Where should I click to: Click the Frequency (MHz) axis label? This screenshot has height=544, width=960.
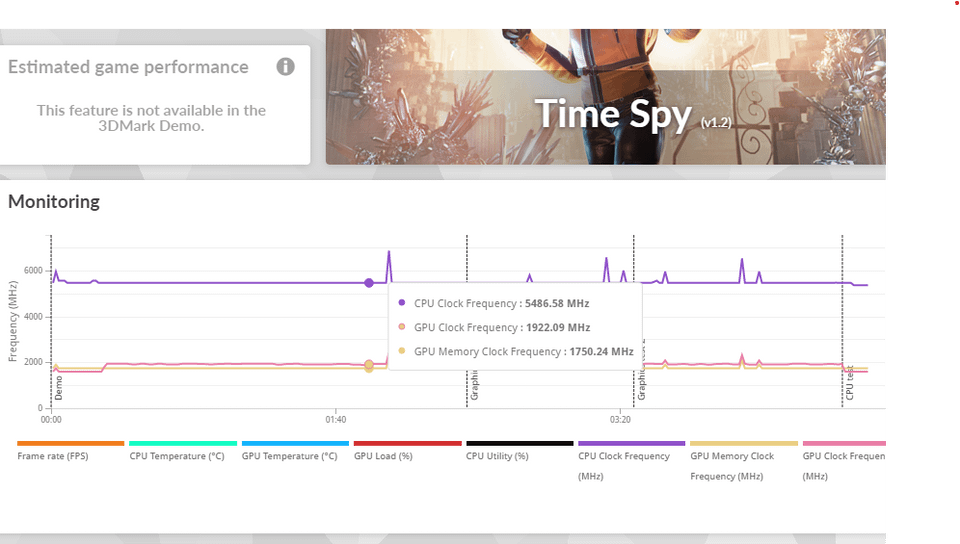(x=12, y=321)
